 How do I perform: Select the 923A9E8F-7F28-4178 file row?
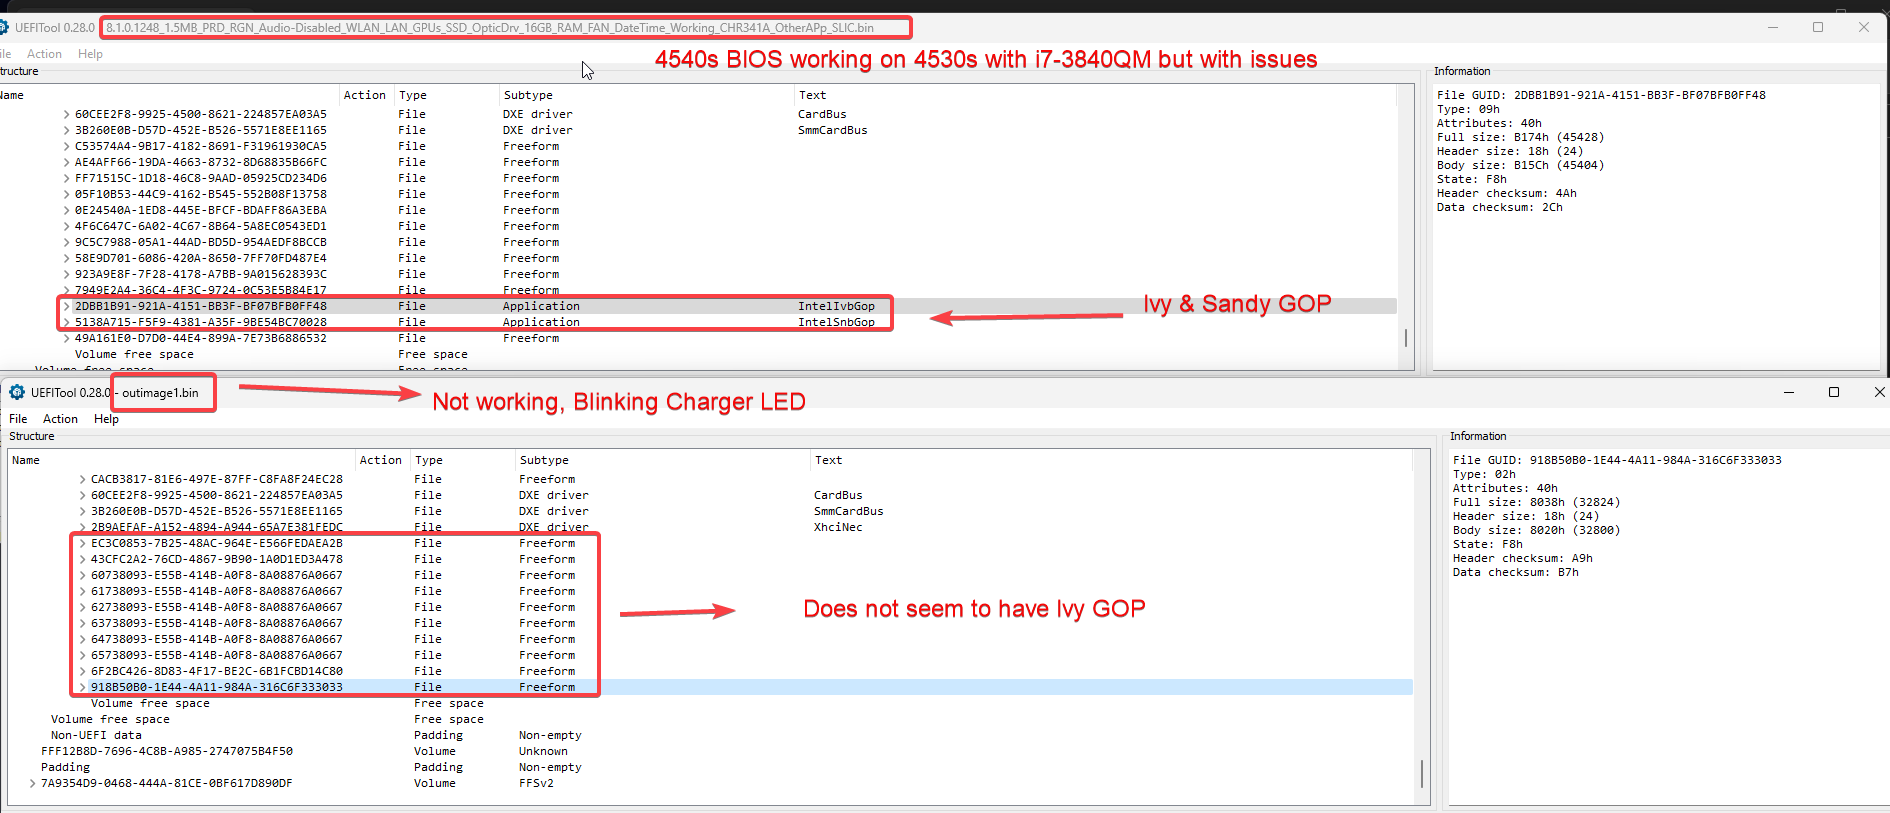tap(698, 274)
